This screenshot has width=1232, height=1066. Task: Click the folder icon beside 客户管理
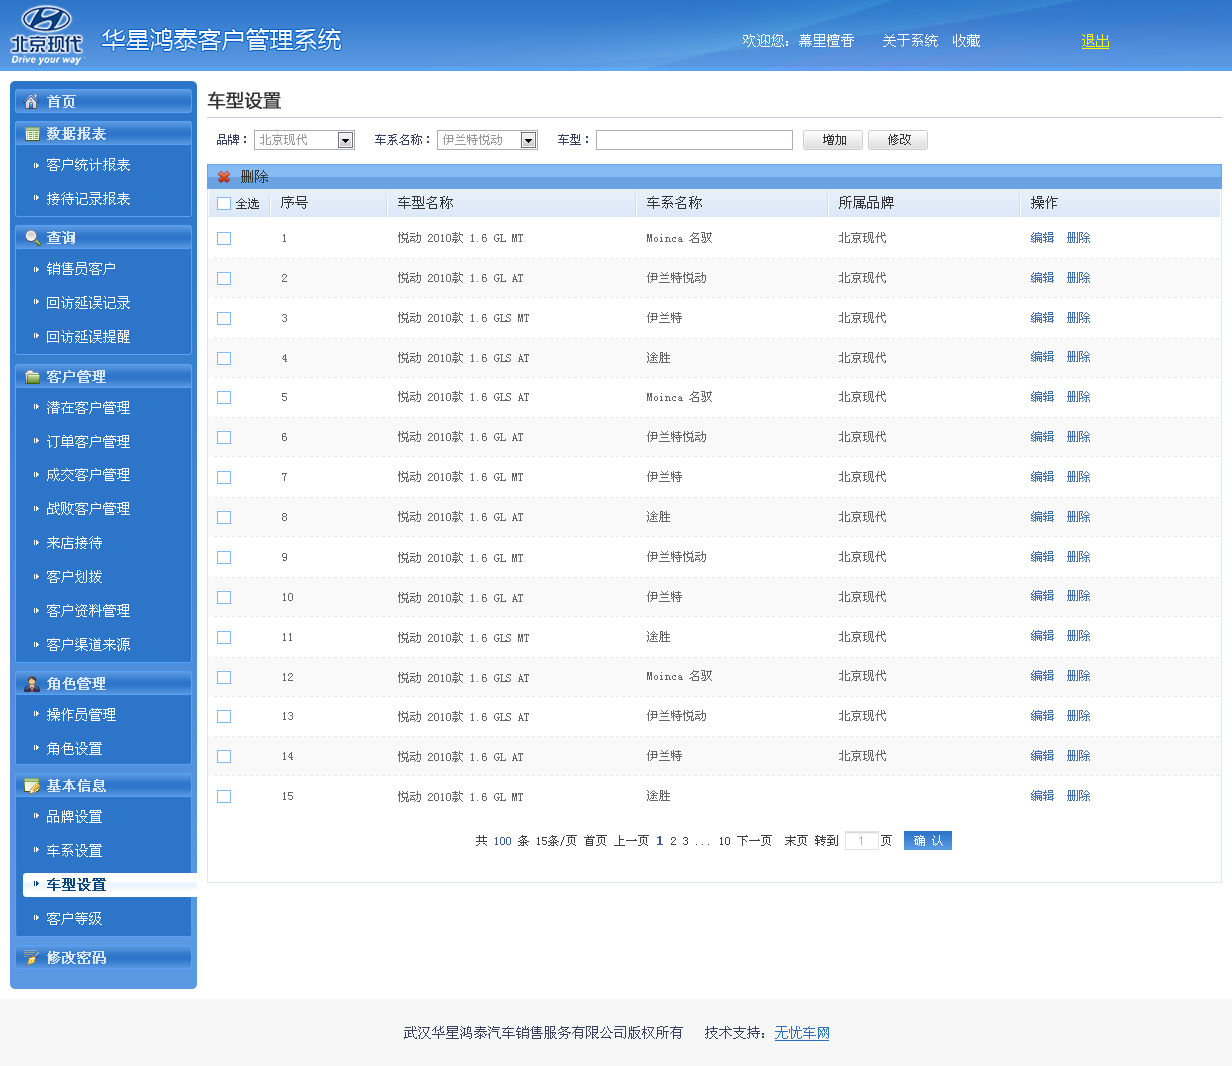(32, 376)
